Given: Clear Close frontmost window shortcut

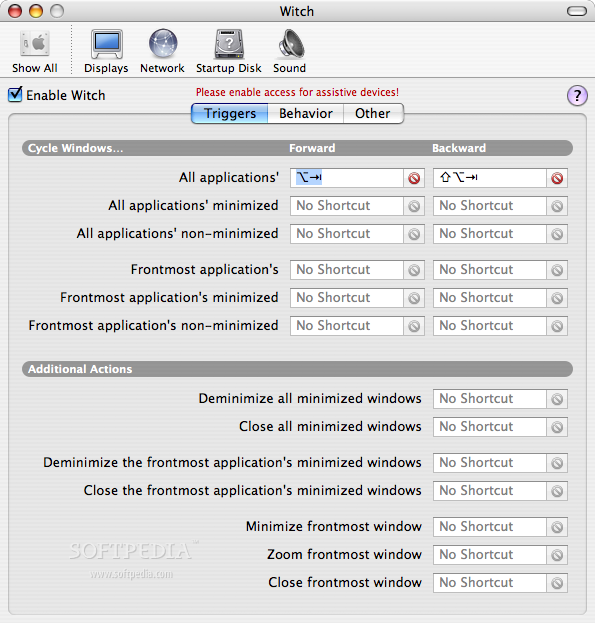Looking at the screenshot, I should pyautogui.click(x=557, y=583).
